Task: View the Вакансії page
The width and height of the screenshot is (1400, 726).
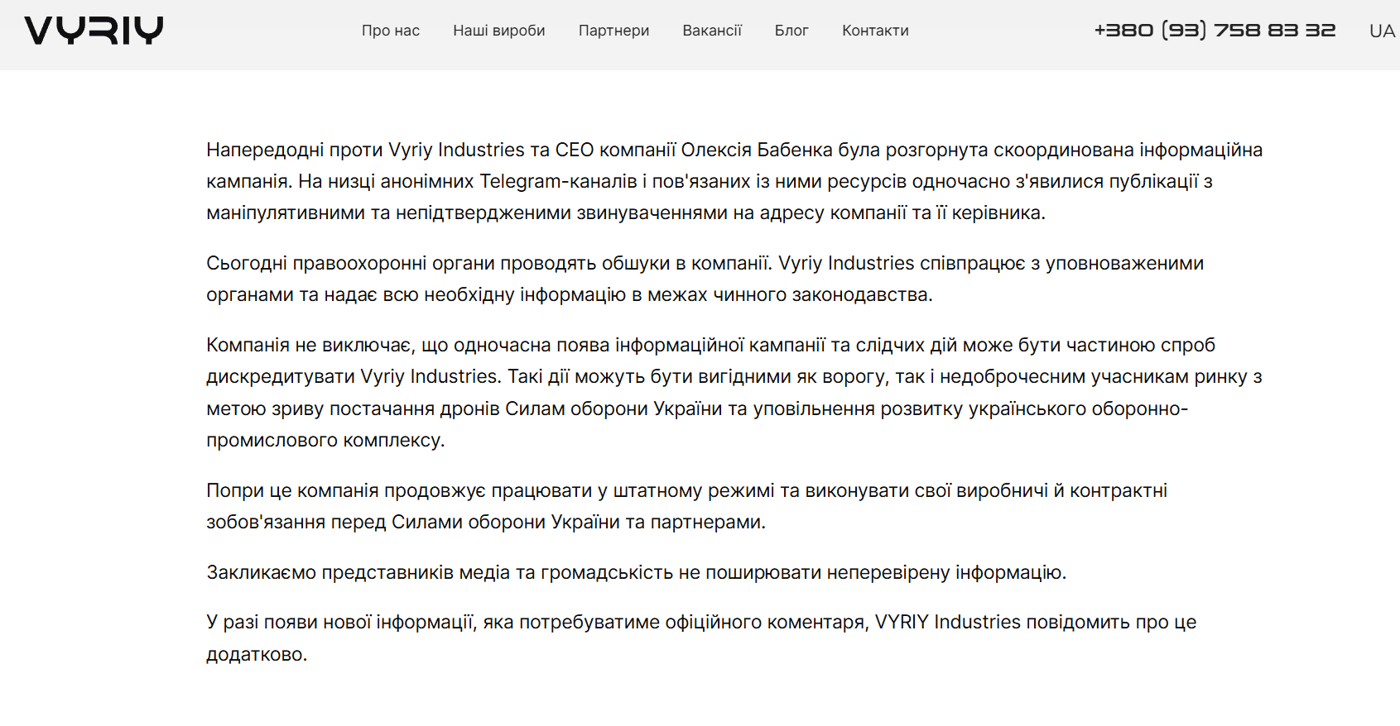Action: [712, 31]
